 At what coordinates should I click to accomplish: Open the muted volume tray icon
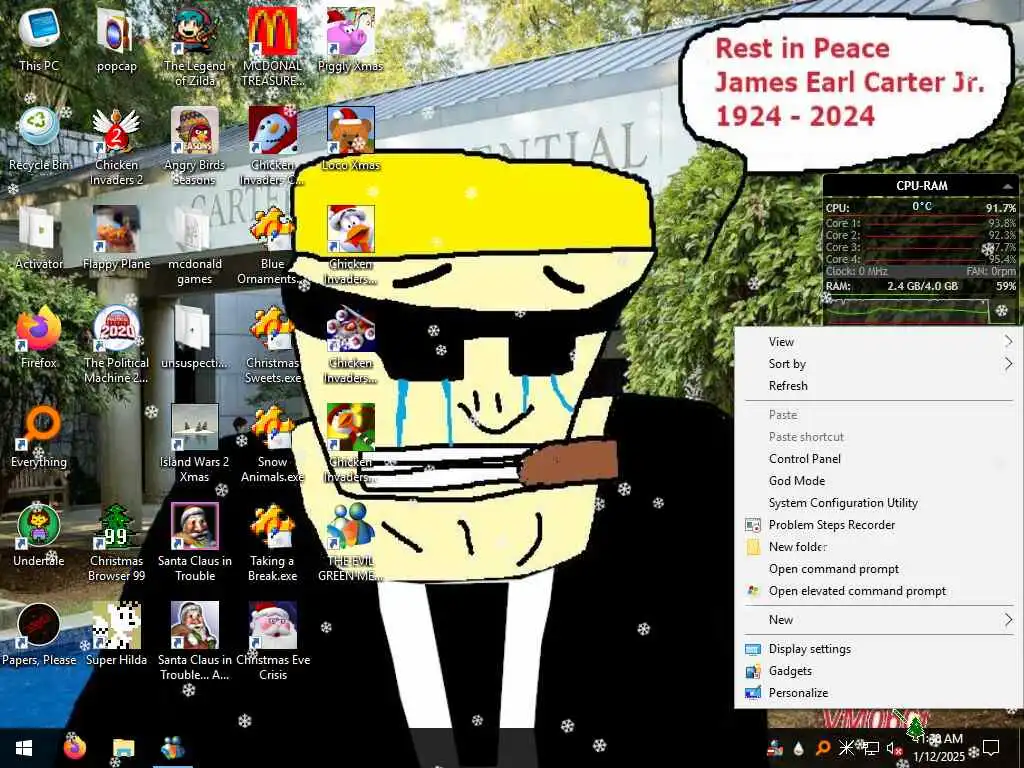[894, 748]
